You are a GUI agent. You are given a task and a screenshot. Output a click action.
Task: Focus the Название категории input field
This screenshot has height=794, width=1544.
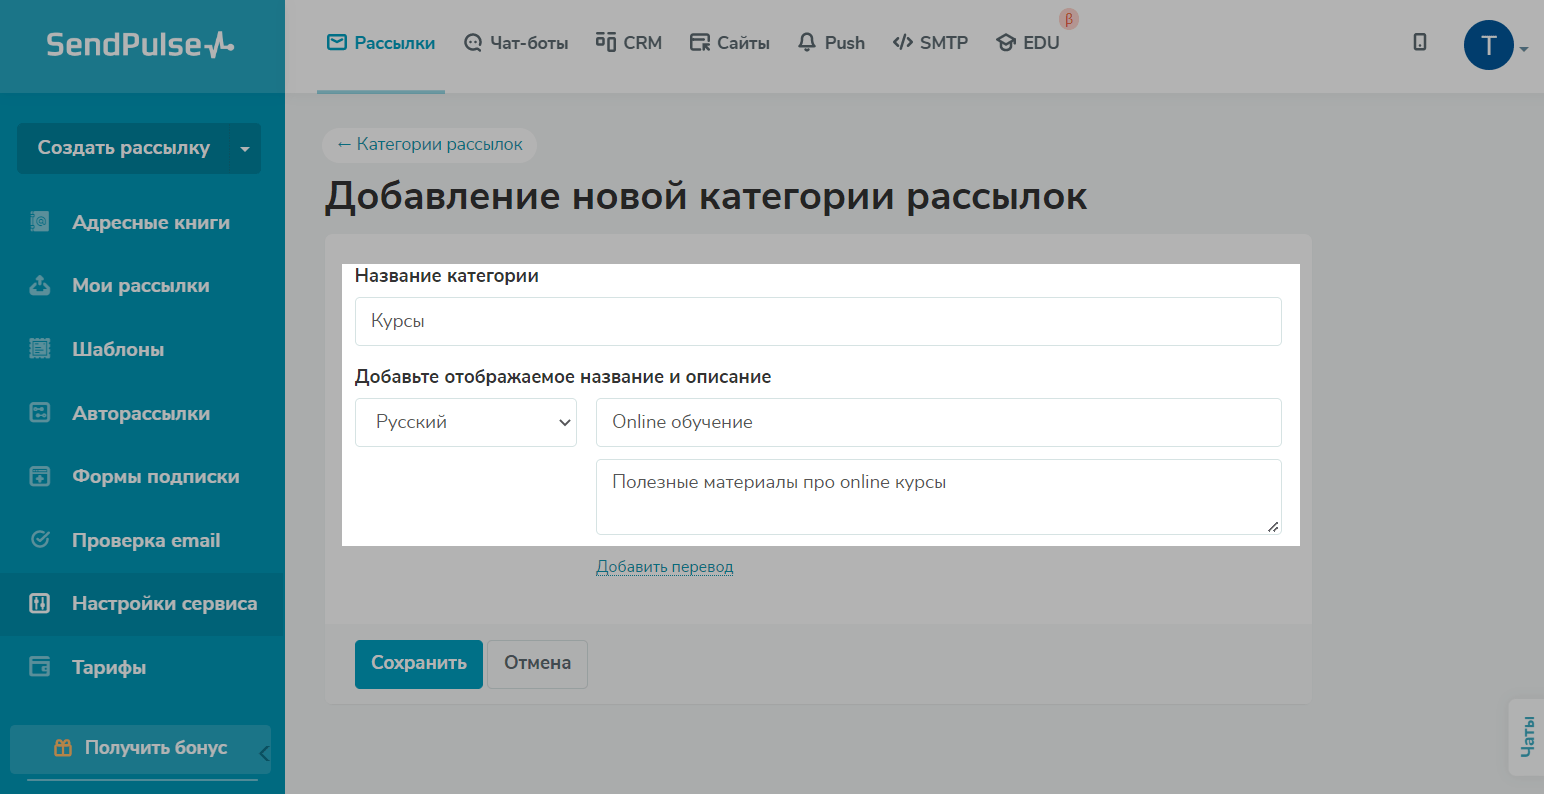click(x=818, y=322)
